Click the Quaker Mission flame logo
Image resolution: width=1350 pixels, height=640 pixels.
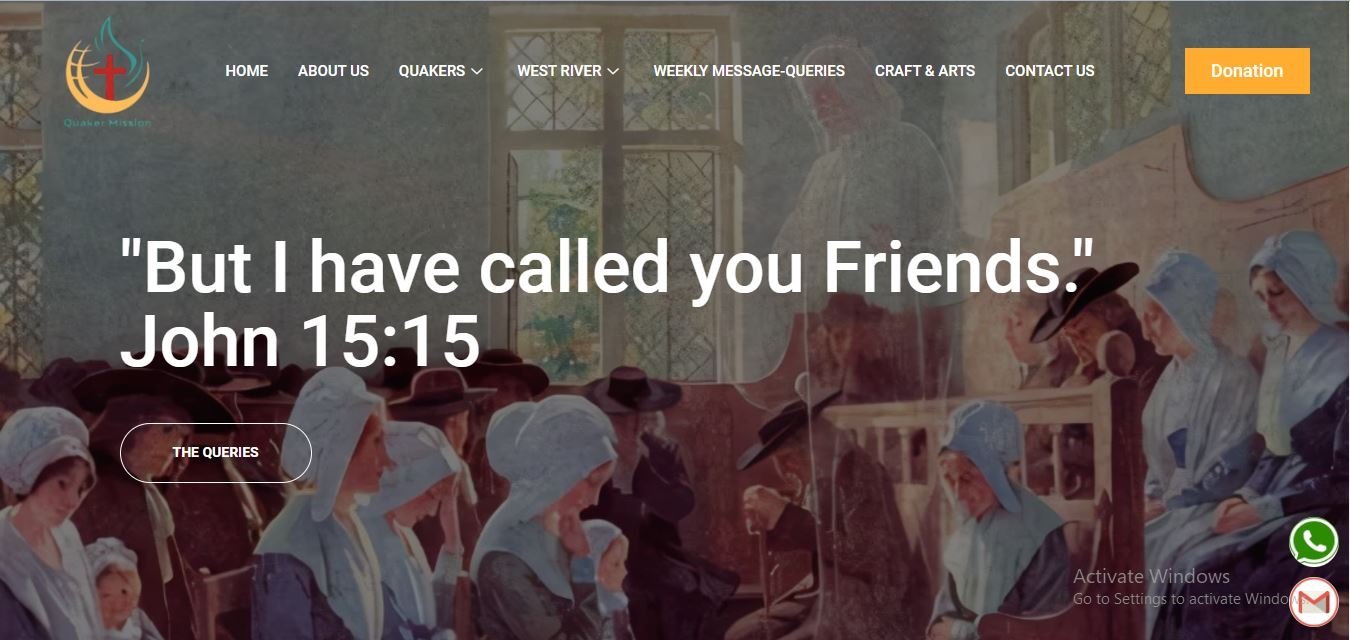coord(108,72)
